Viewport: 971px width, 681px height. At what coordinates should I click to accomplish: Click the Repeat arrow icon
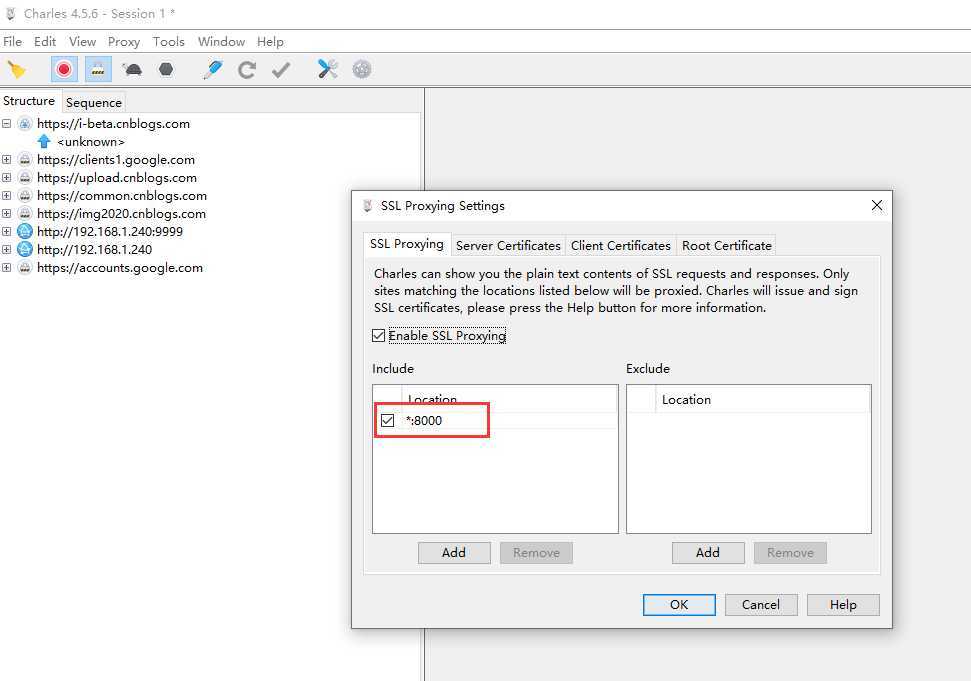246,69
